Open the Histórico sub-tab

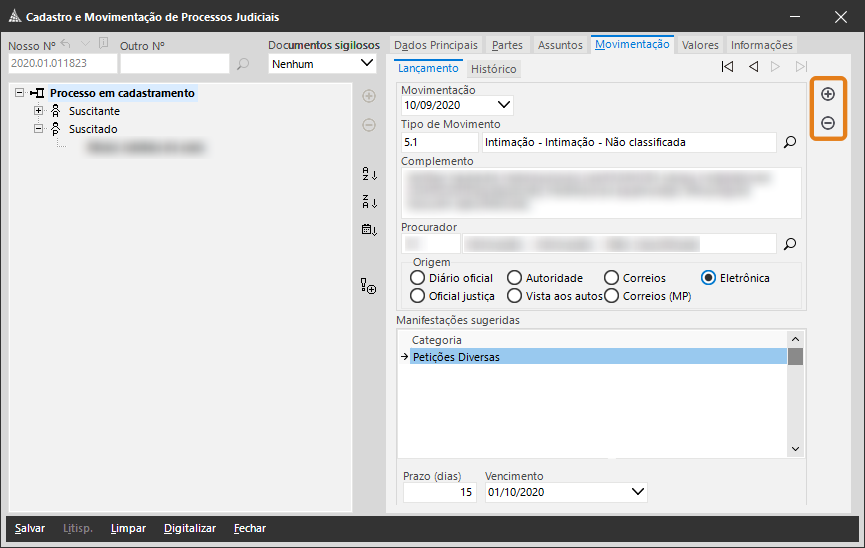coord(493,70)
